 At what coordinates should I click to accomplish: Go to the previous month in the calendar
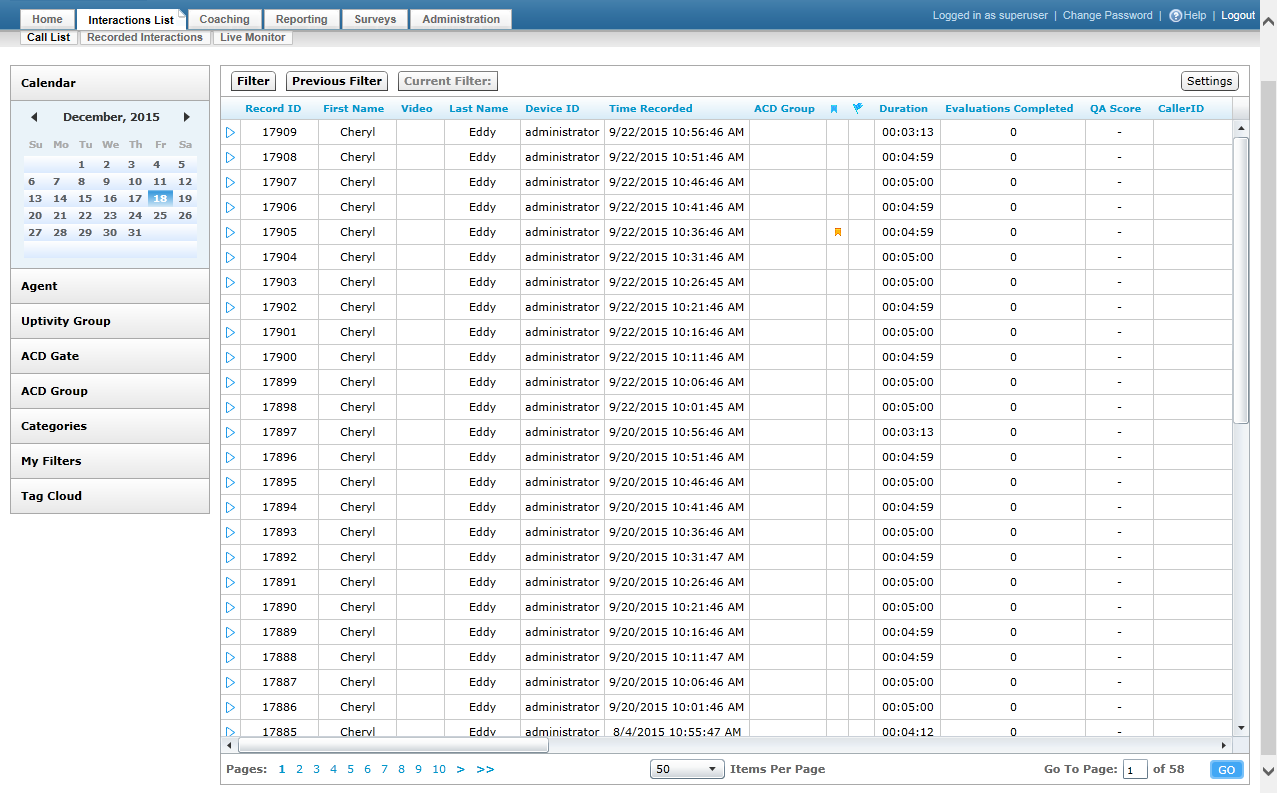click(34, 116)
